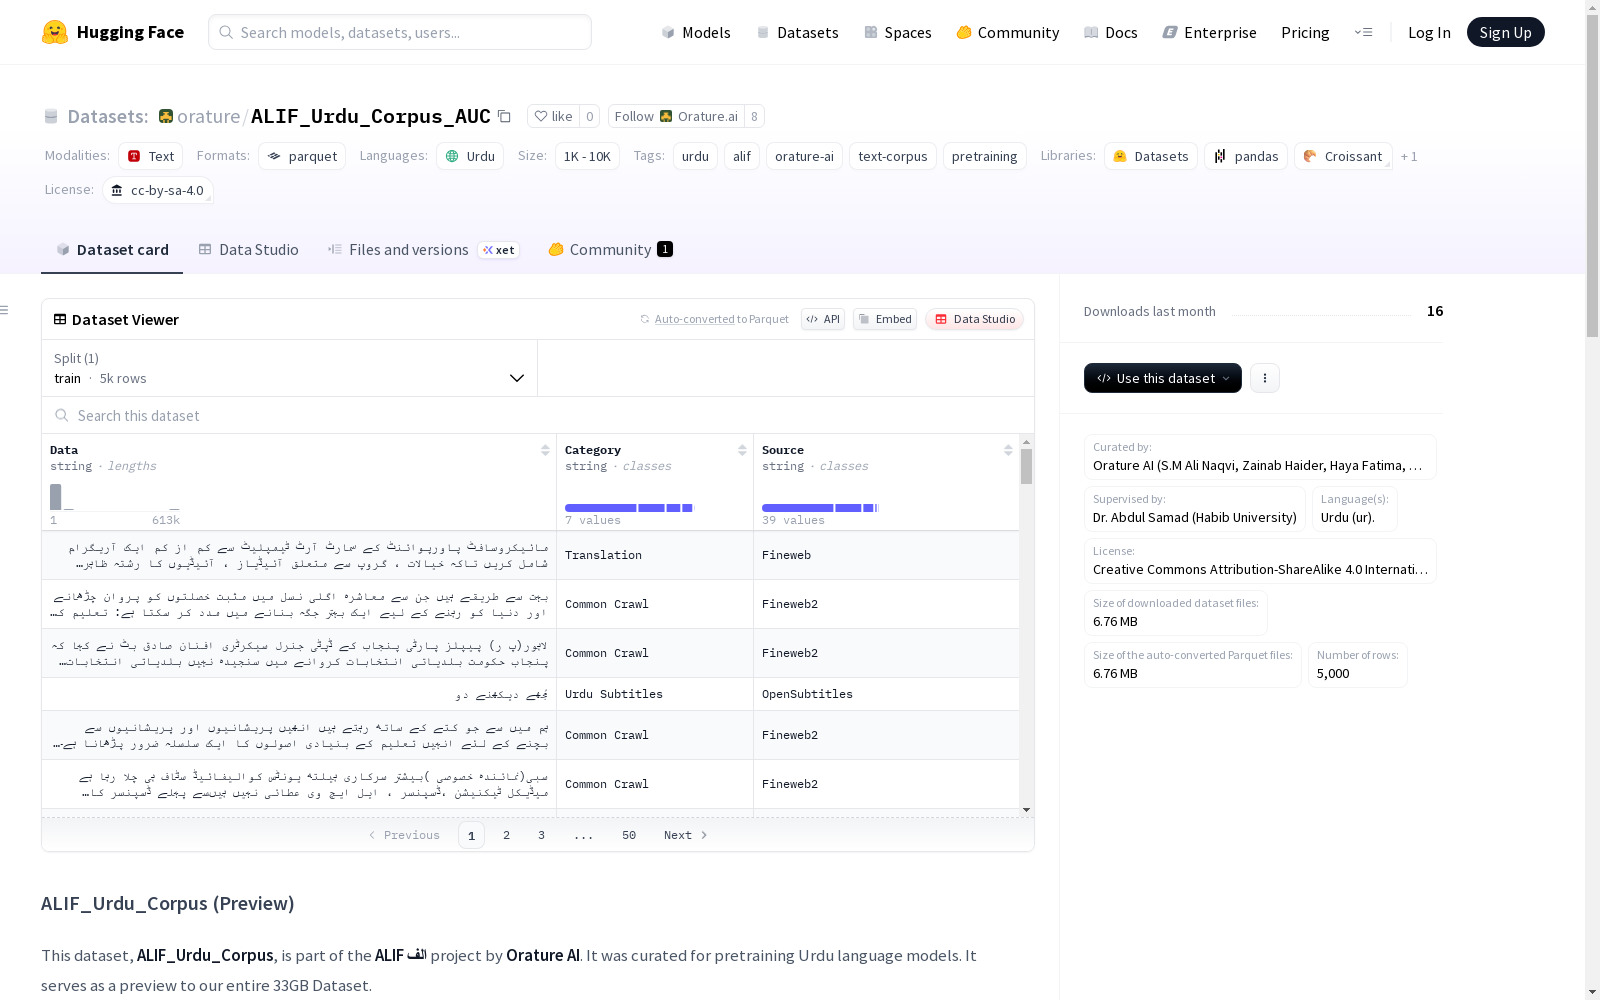Click the Hugging Face logo icon
Screen dimensions: 1600x1000
click(55, 32)
